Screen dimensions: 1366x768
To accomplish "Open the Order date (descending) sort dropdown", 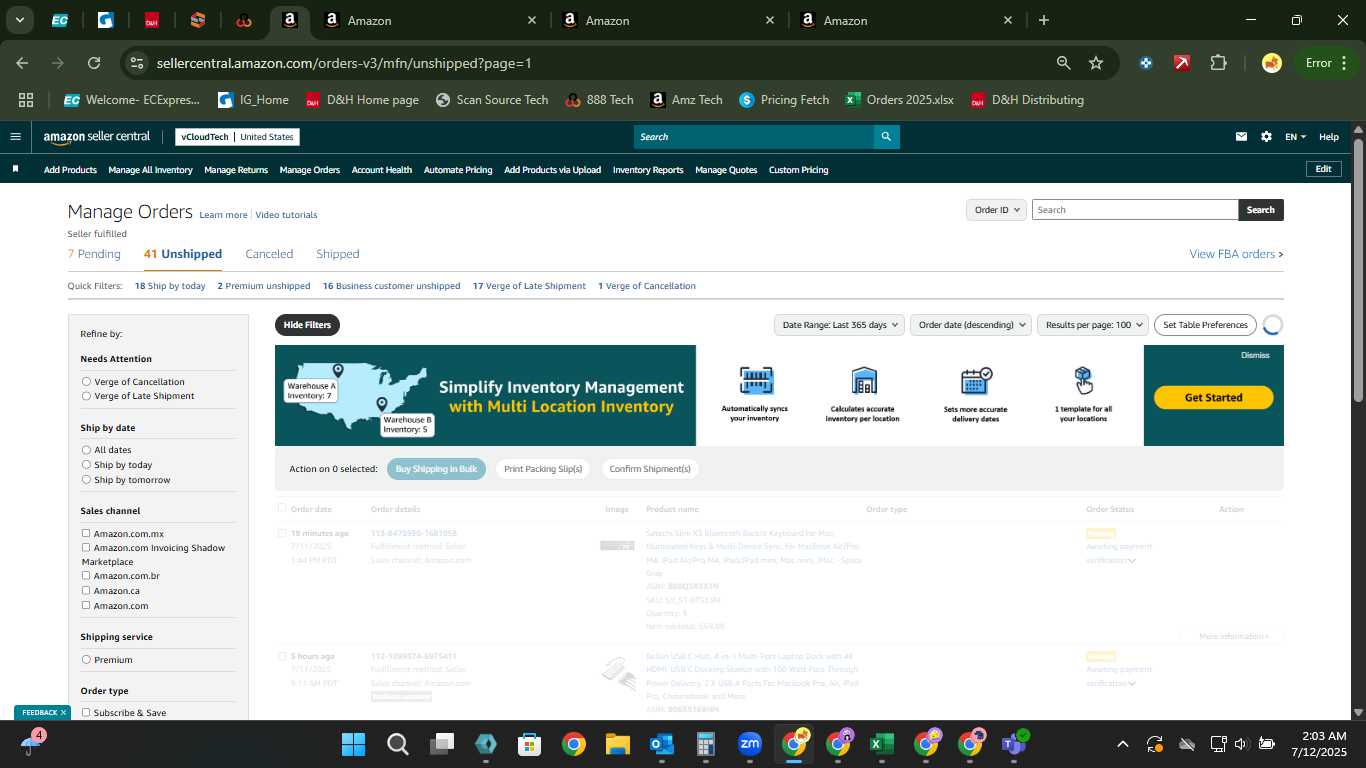I will pyautogui.click(x=972, y=325).
